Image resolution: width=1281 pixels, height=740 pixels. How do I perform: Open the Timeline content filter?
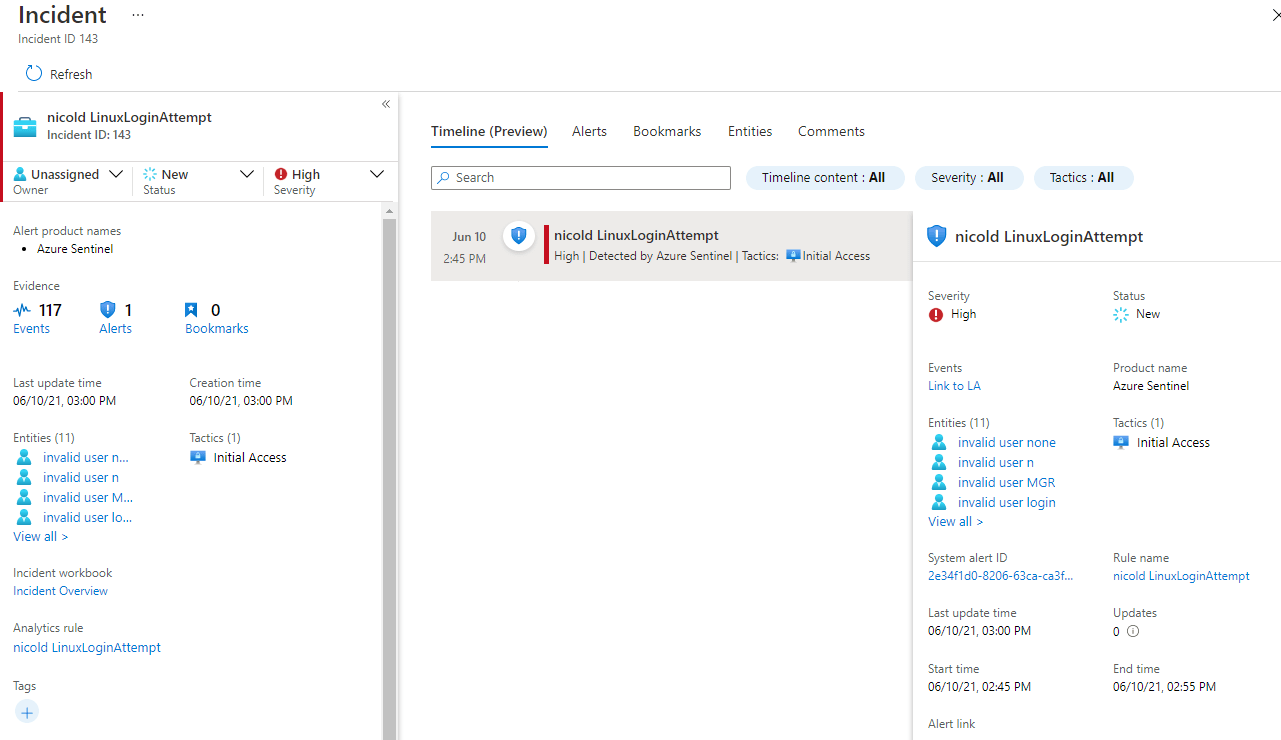(825, 177)
